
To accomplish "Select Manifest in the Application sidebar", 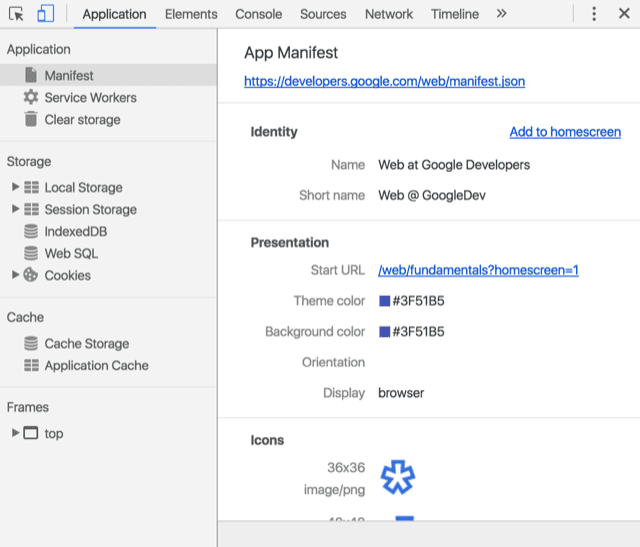I will click(x=69, y=76).
